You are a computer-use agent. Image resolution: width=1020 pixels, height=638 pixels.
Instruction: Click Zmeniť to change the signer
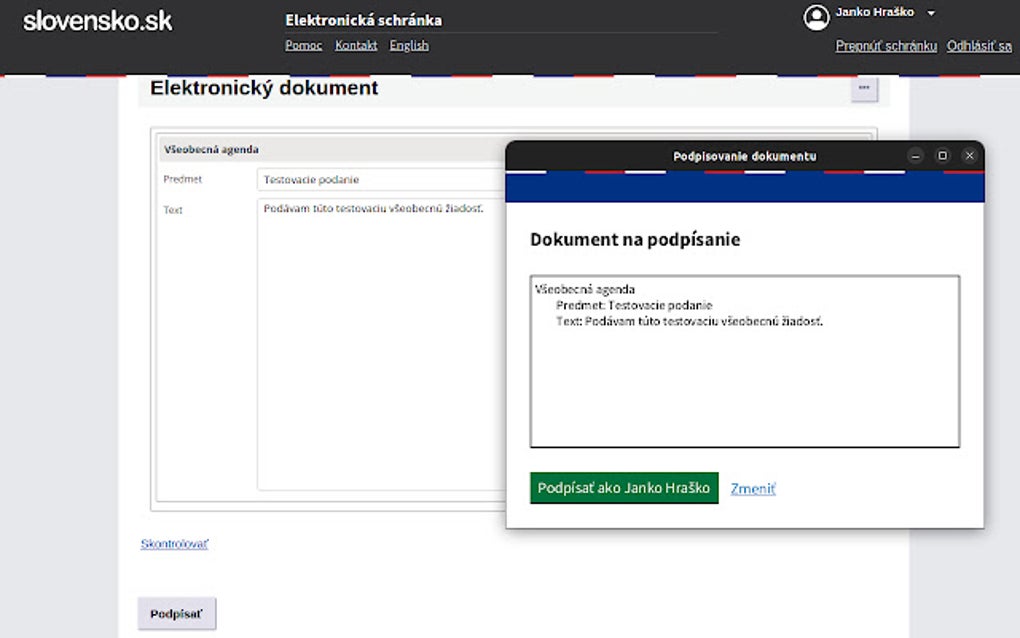(x=751, y=488)
